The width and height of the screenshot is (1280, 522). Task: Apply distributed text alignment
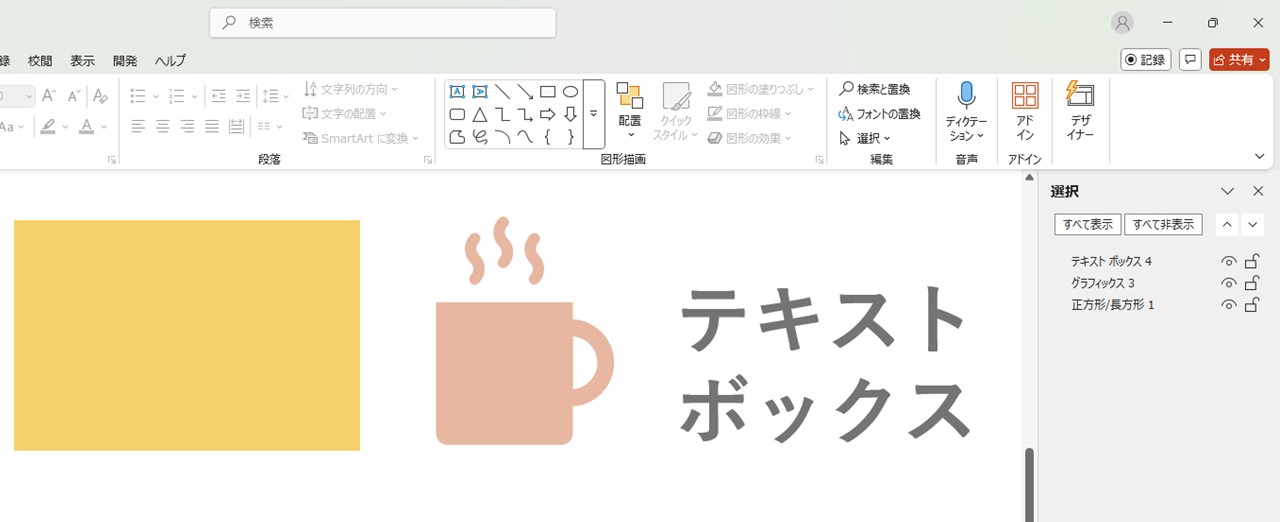click(236, 126)
